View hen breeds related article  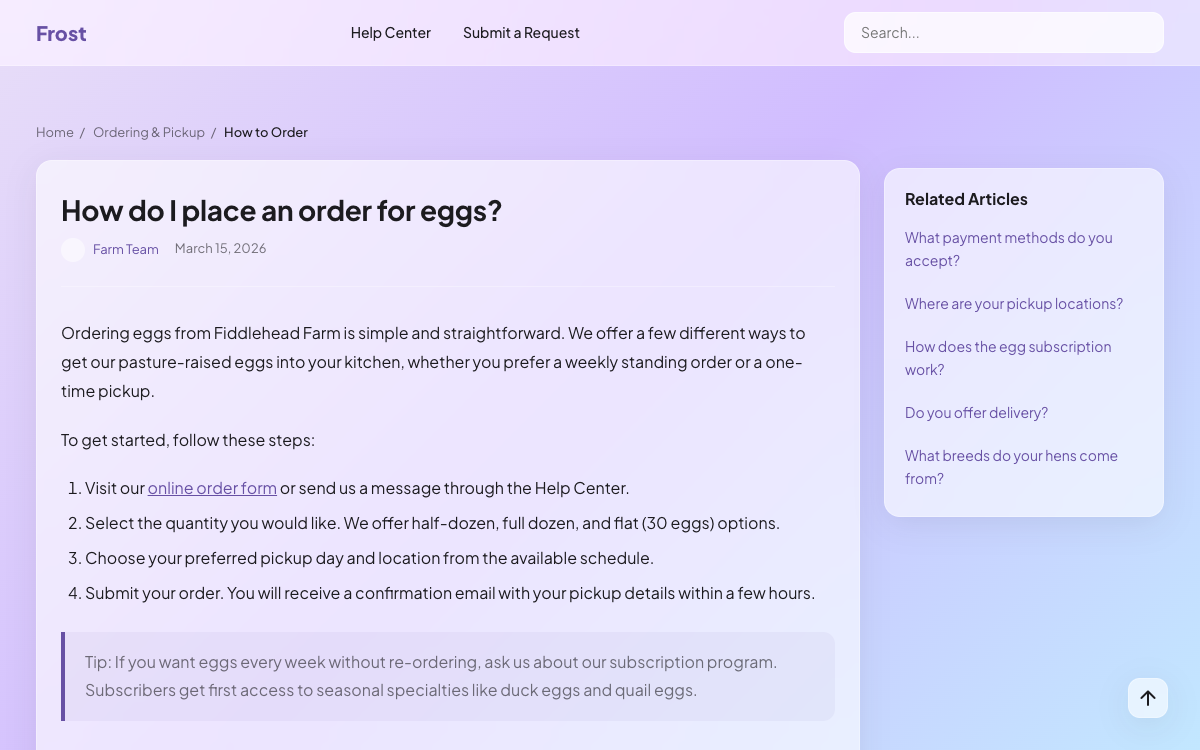[x=1011, y=467]
